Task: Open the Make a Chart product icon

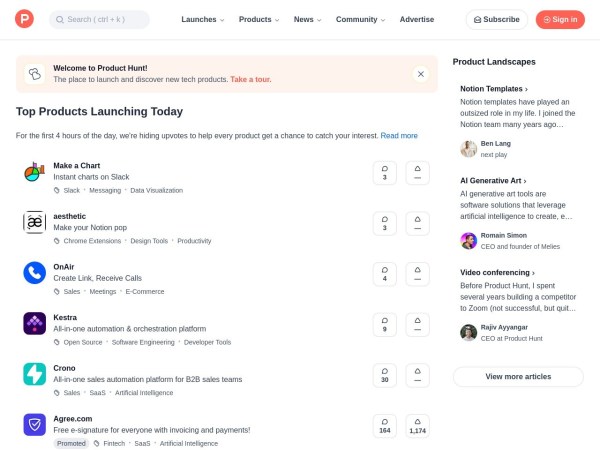Action: click(35, 172)
